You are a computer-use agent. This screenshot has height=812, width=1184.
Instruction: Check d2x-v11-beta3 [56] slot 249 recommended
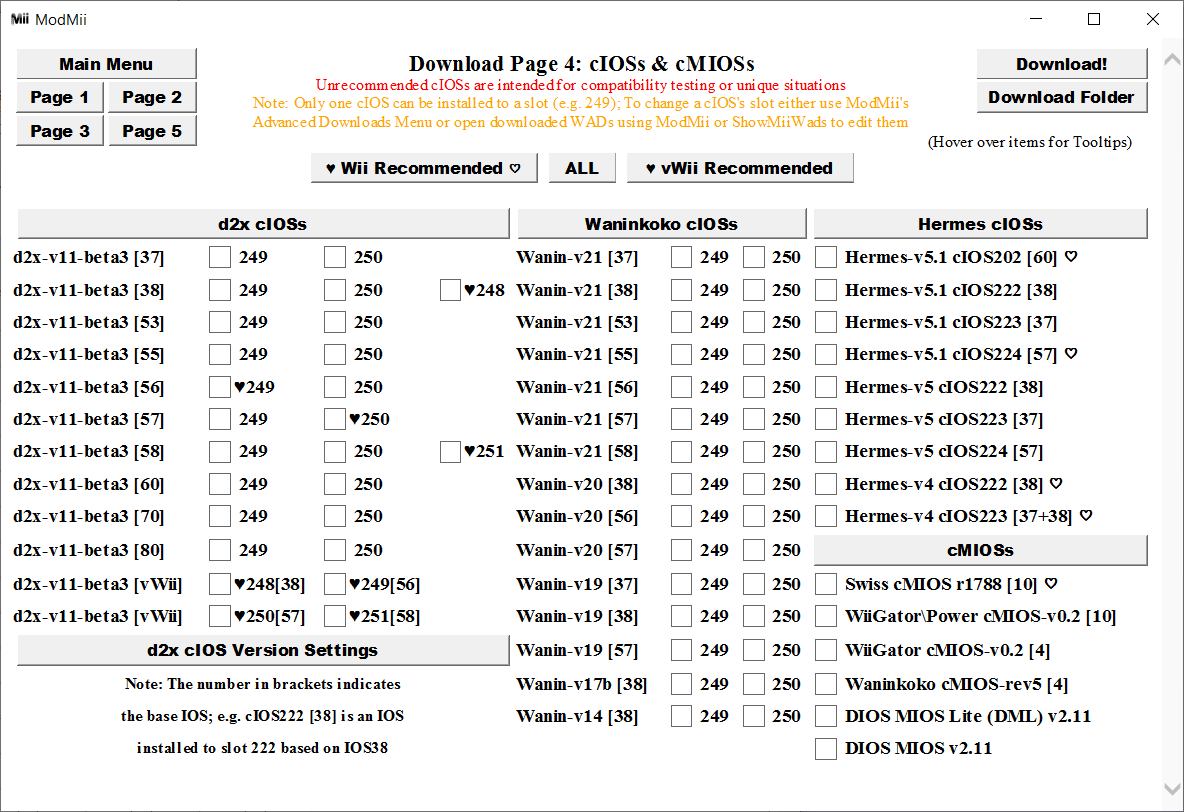(x=220, y=387)
